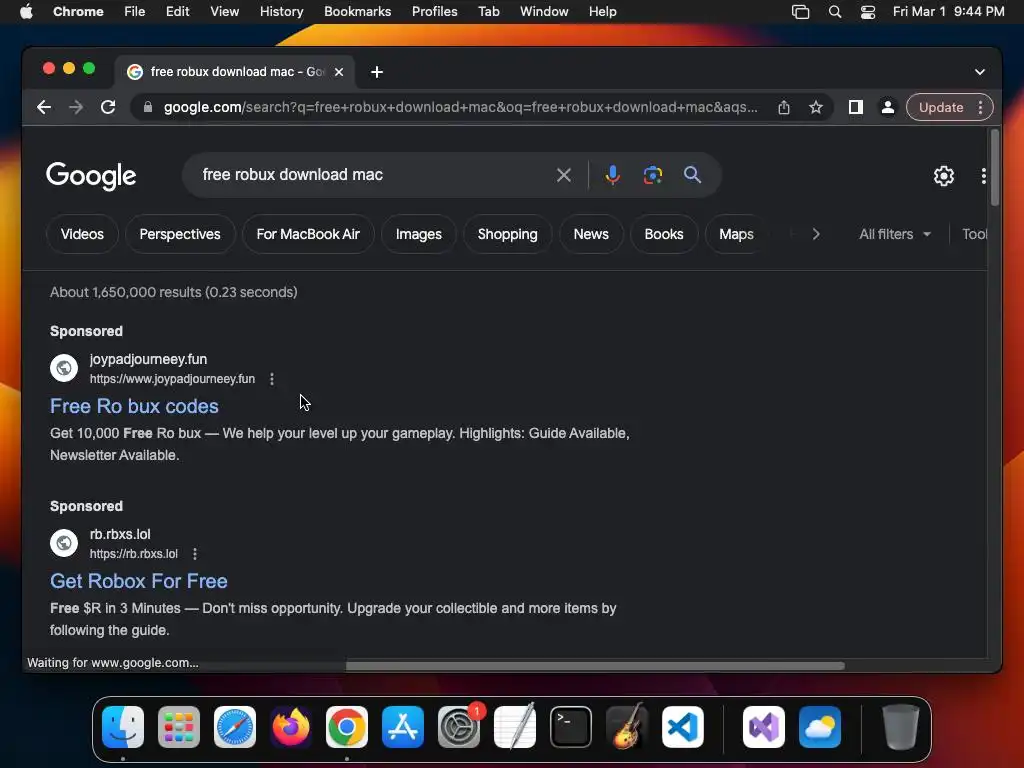The image size is (1024, 768).
Task: Open ad options for rb.rbxs.lol
Action: click(x=195, y=554)
